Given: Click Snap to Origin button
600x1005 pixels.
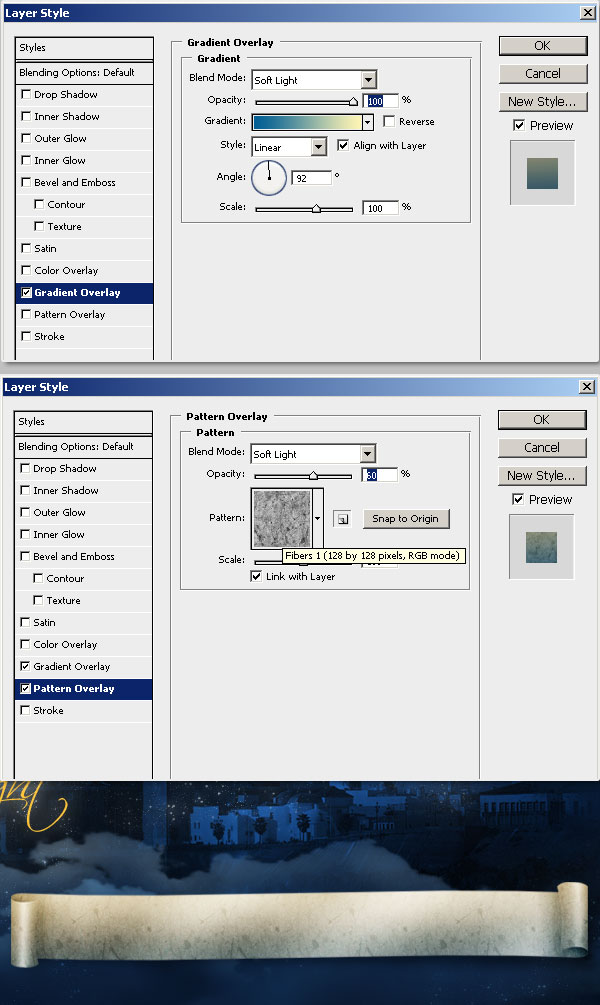Looking at the screenshot, I should [406, 519].
